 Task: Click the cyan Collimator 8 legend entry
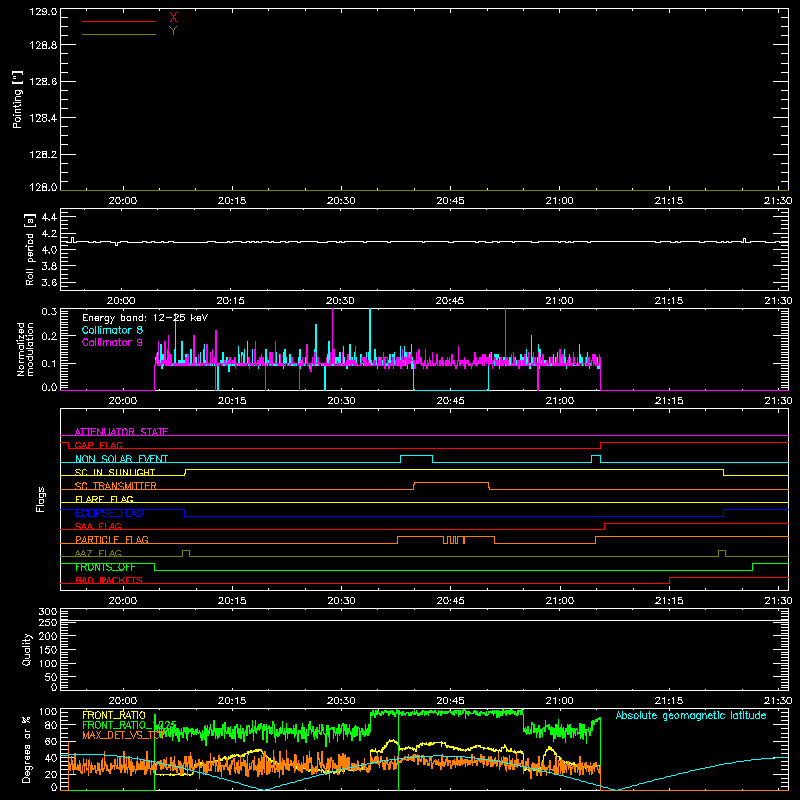112,330
